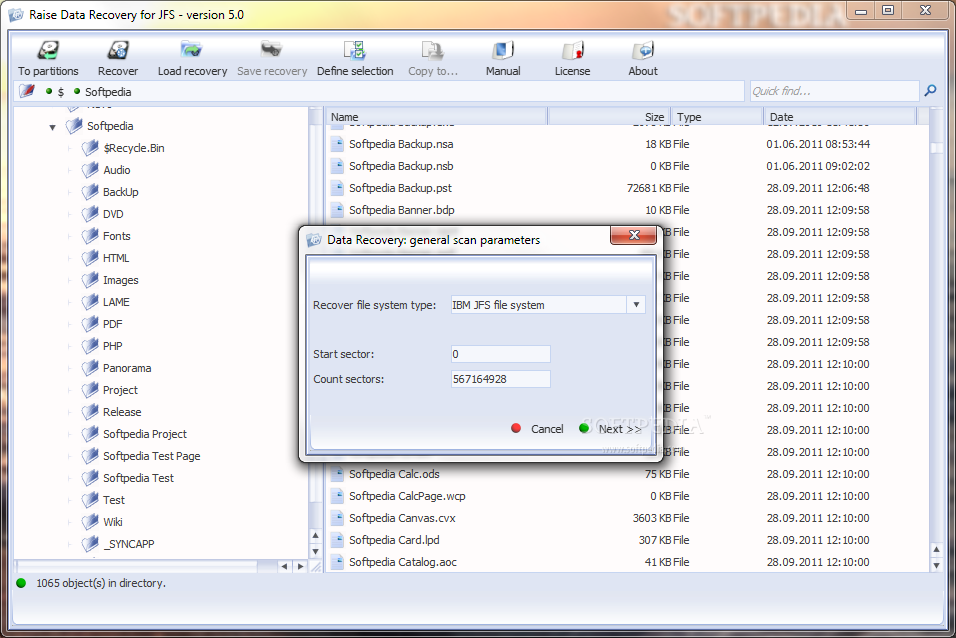
Task: Select the Softpedia Project folder
Action: 144,434
